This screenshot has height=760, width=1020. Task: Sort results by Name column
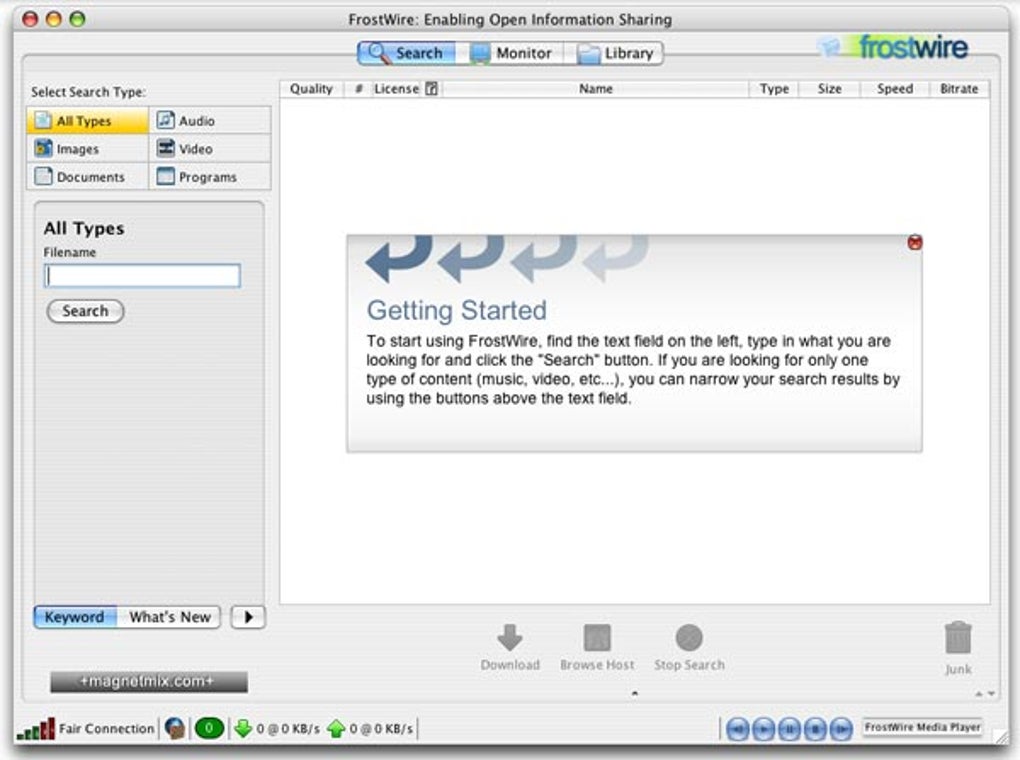pos(596,89)
